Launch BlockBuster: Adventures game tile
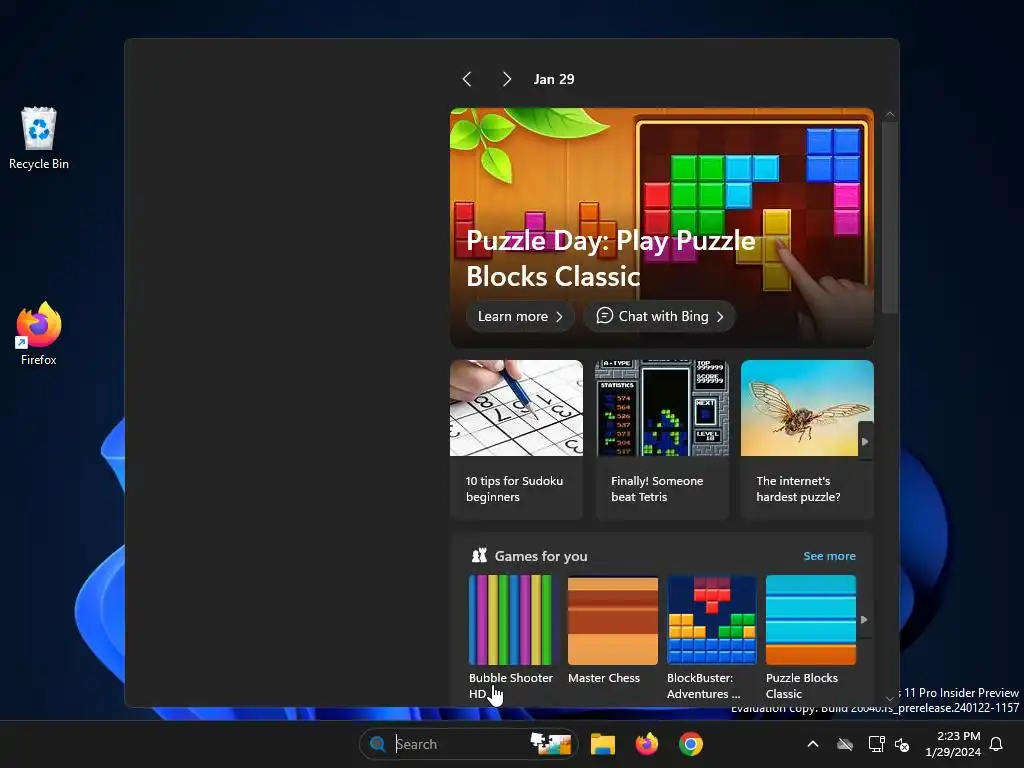 [x=712, y=620]
